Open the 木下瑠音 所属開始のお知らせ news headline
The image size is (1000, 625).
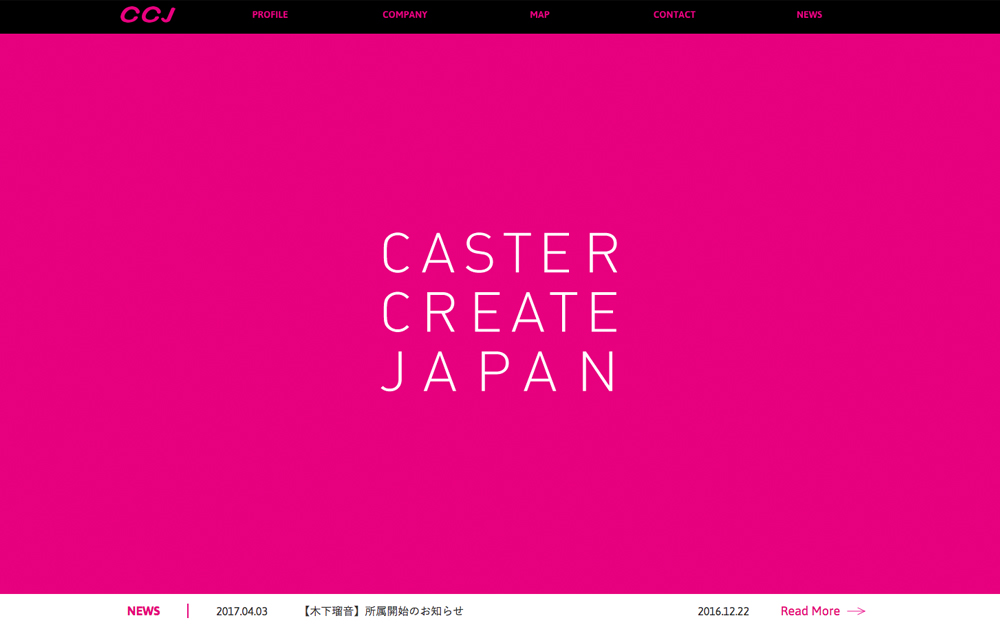pyautogui.click(x=383, y=611)
